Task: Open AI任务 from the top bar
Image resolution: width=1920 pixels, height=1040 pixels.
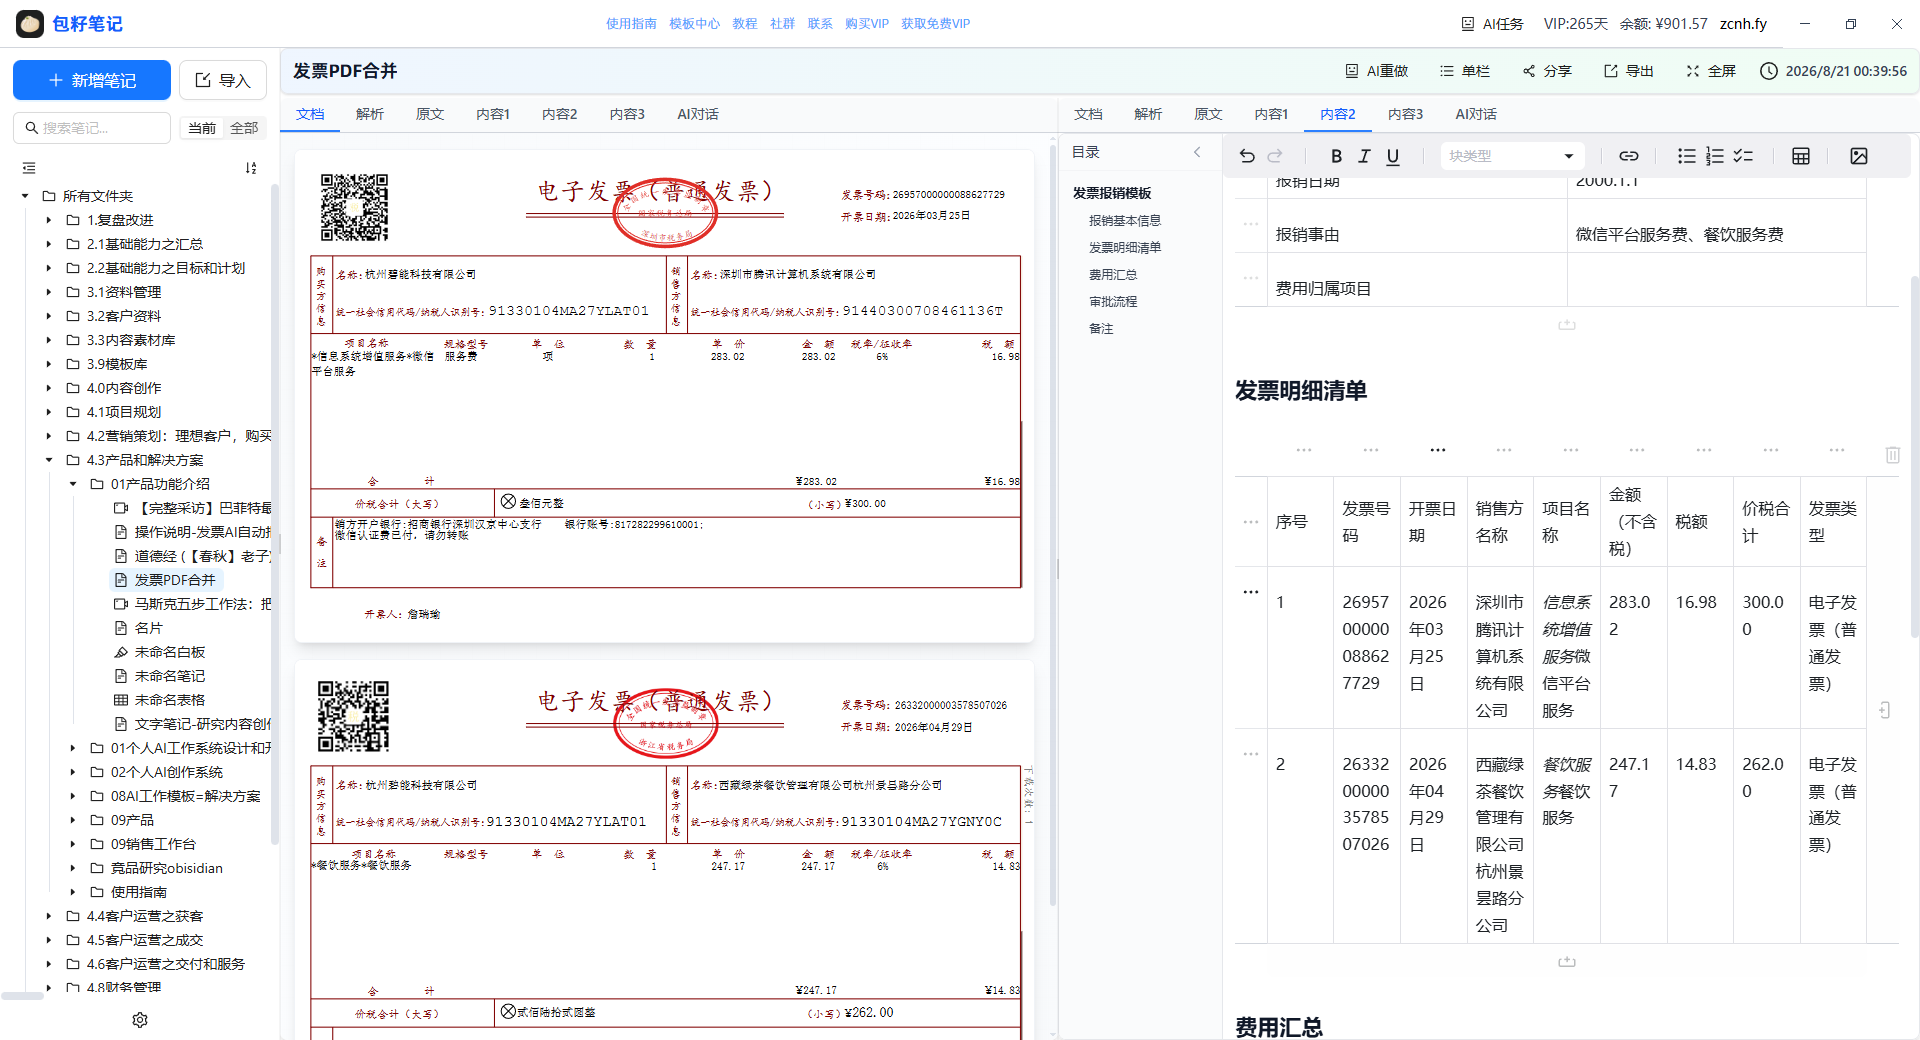Action: pyautogui.click(x=1492, y=24)
